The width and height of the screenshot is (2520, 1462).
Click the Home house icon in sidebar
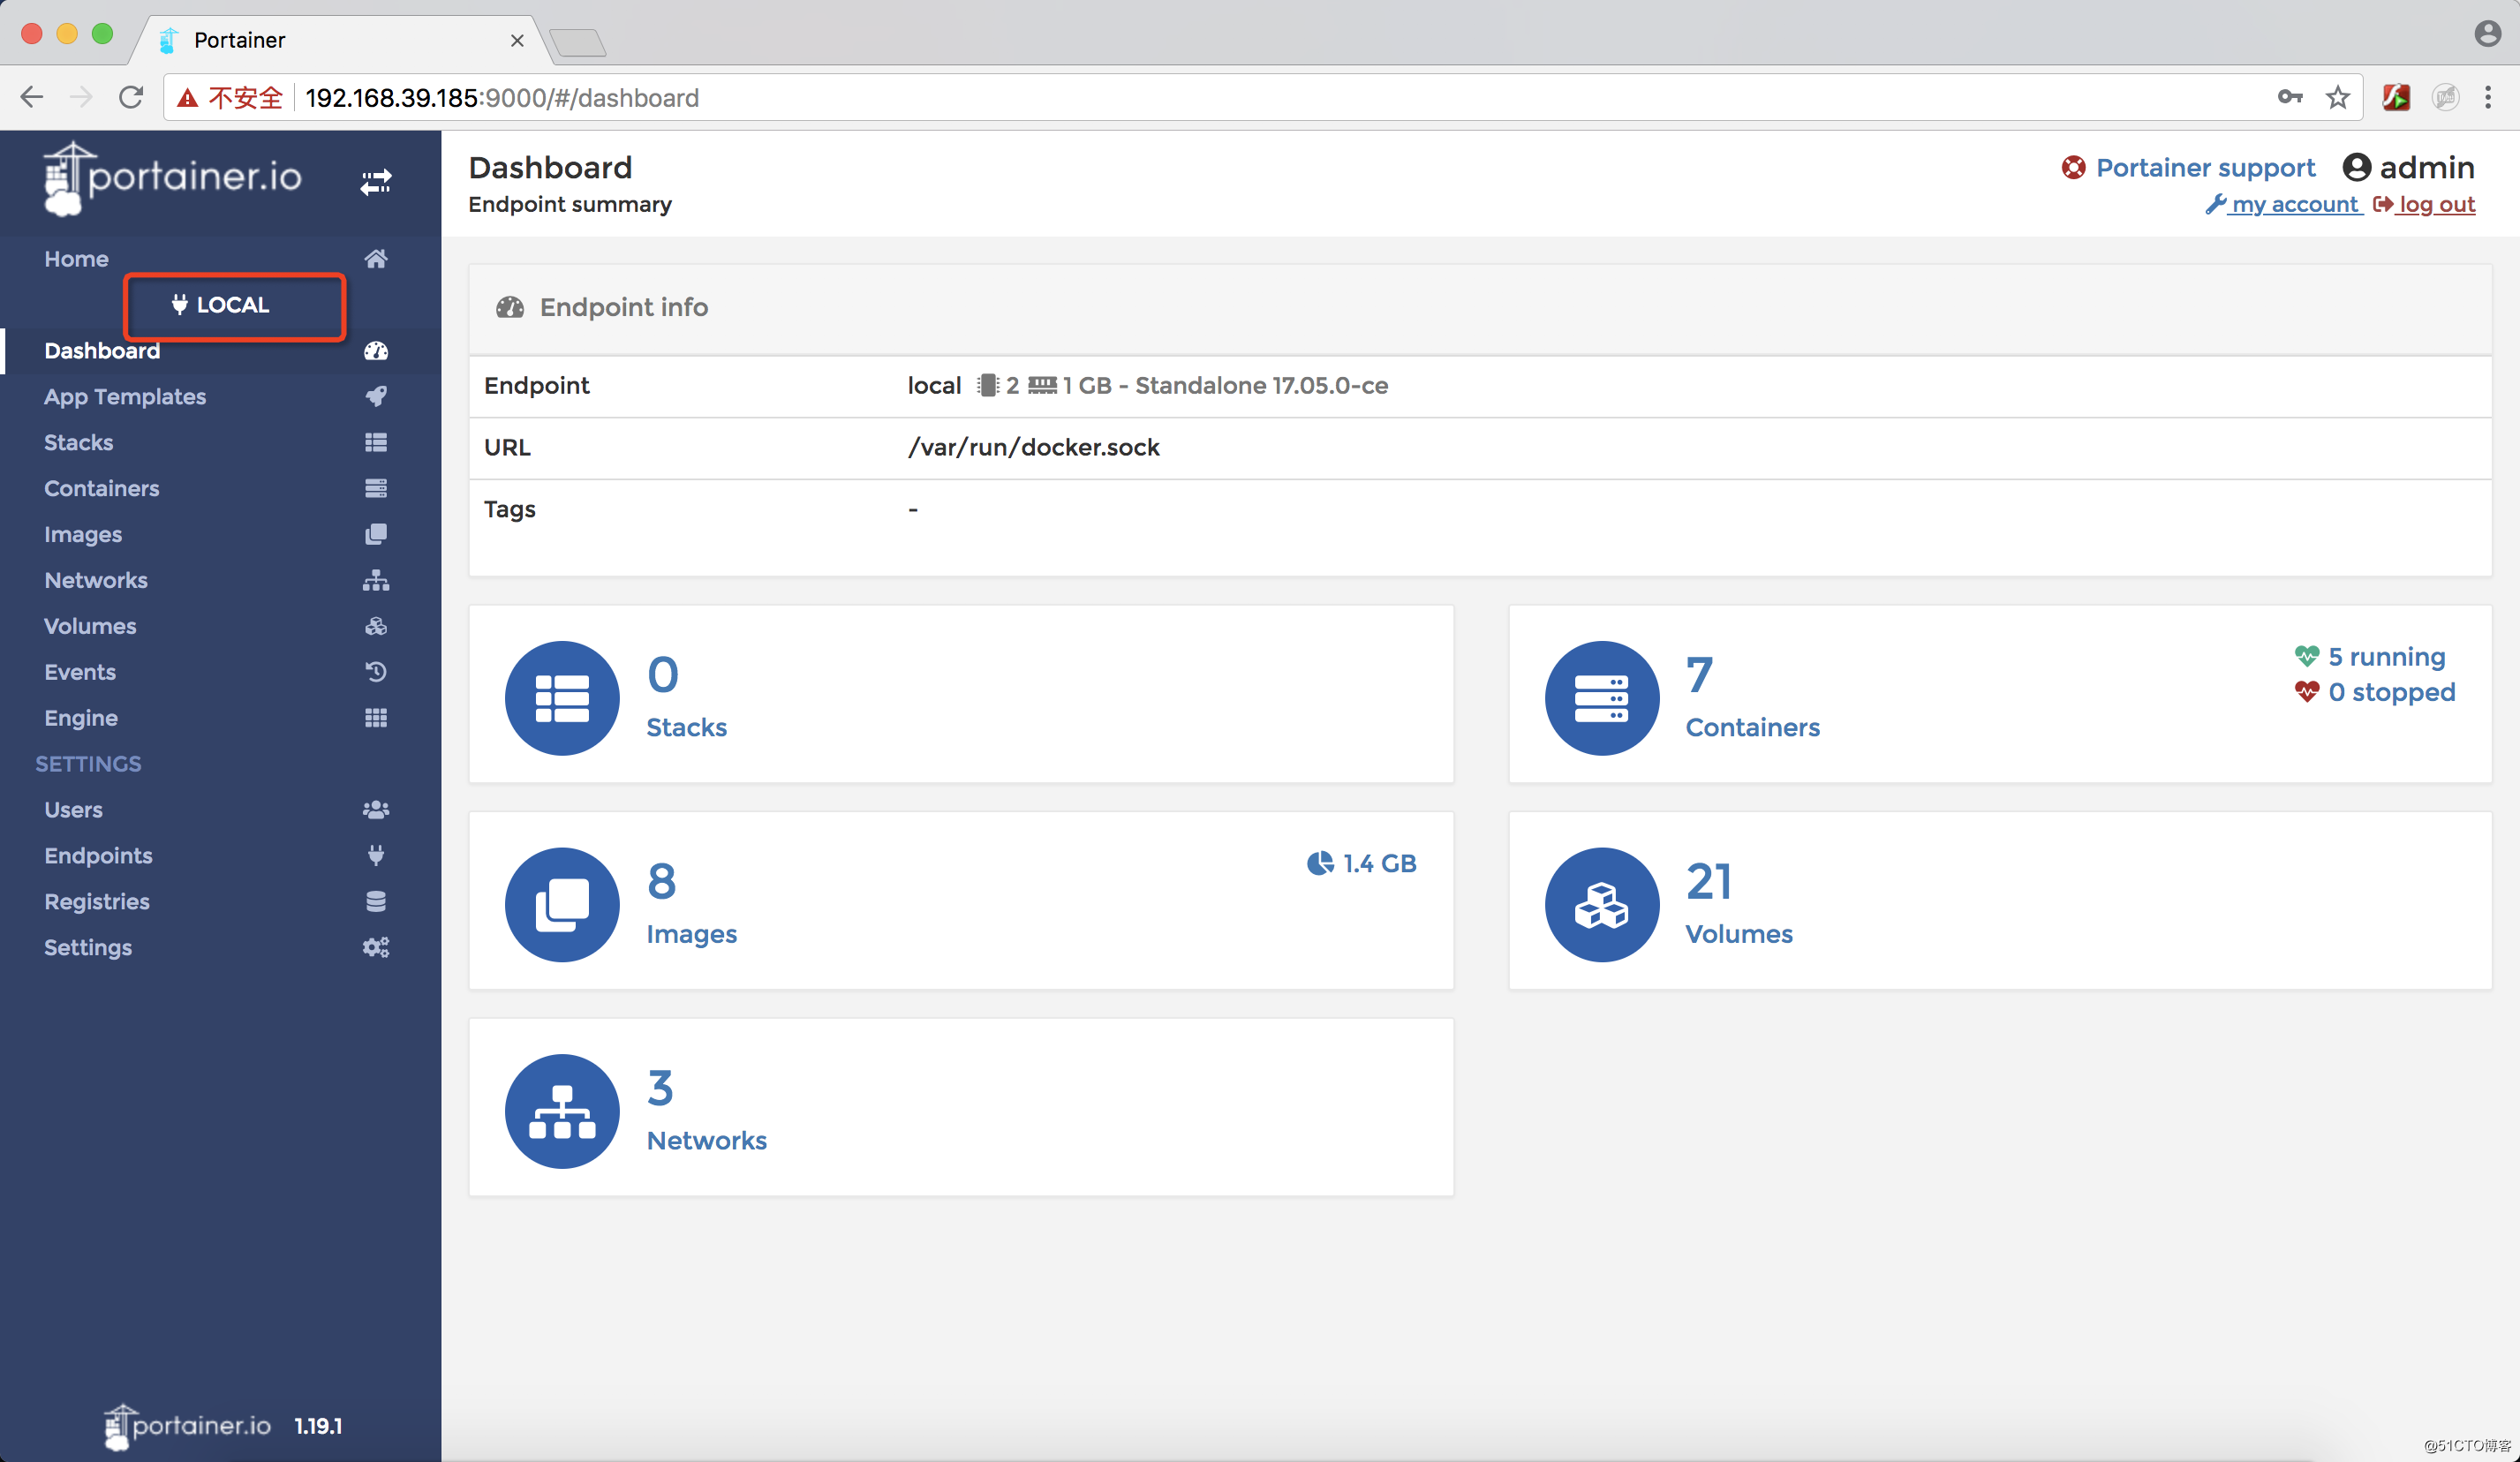tap(376, 259)
